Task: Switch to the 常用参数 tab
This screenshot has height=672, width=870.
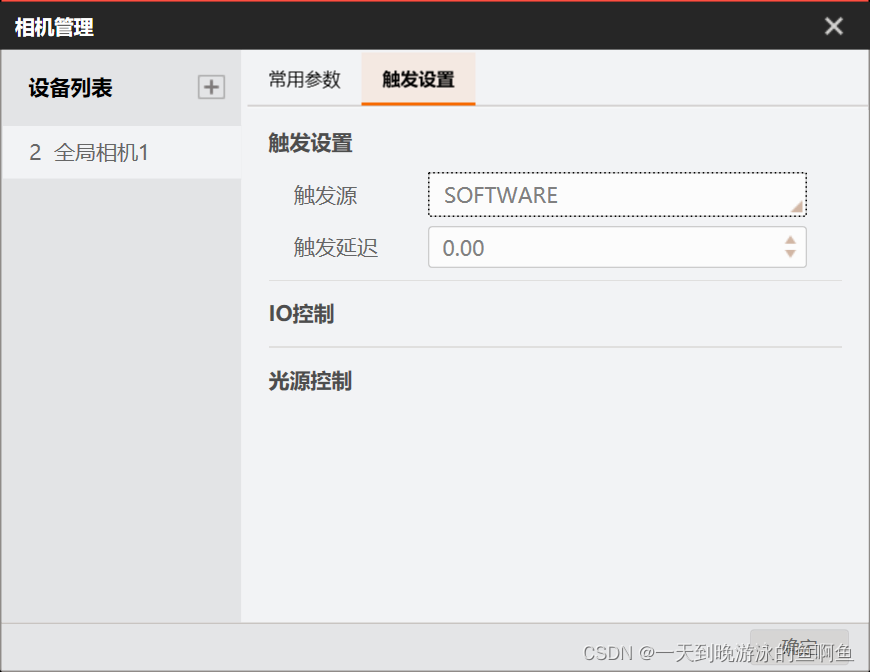Action: tap(304, 79)
